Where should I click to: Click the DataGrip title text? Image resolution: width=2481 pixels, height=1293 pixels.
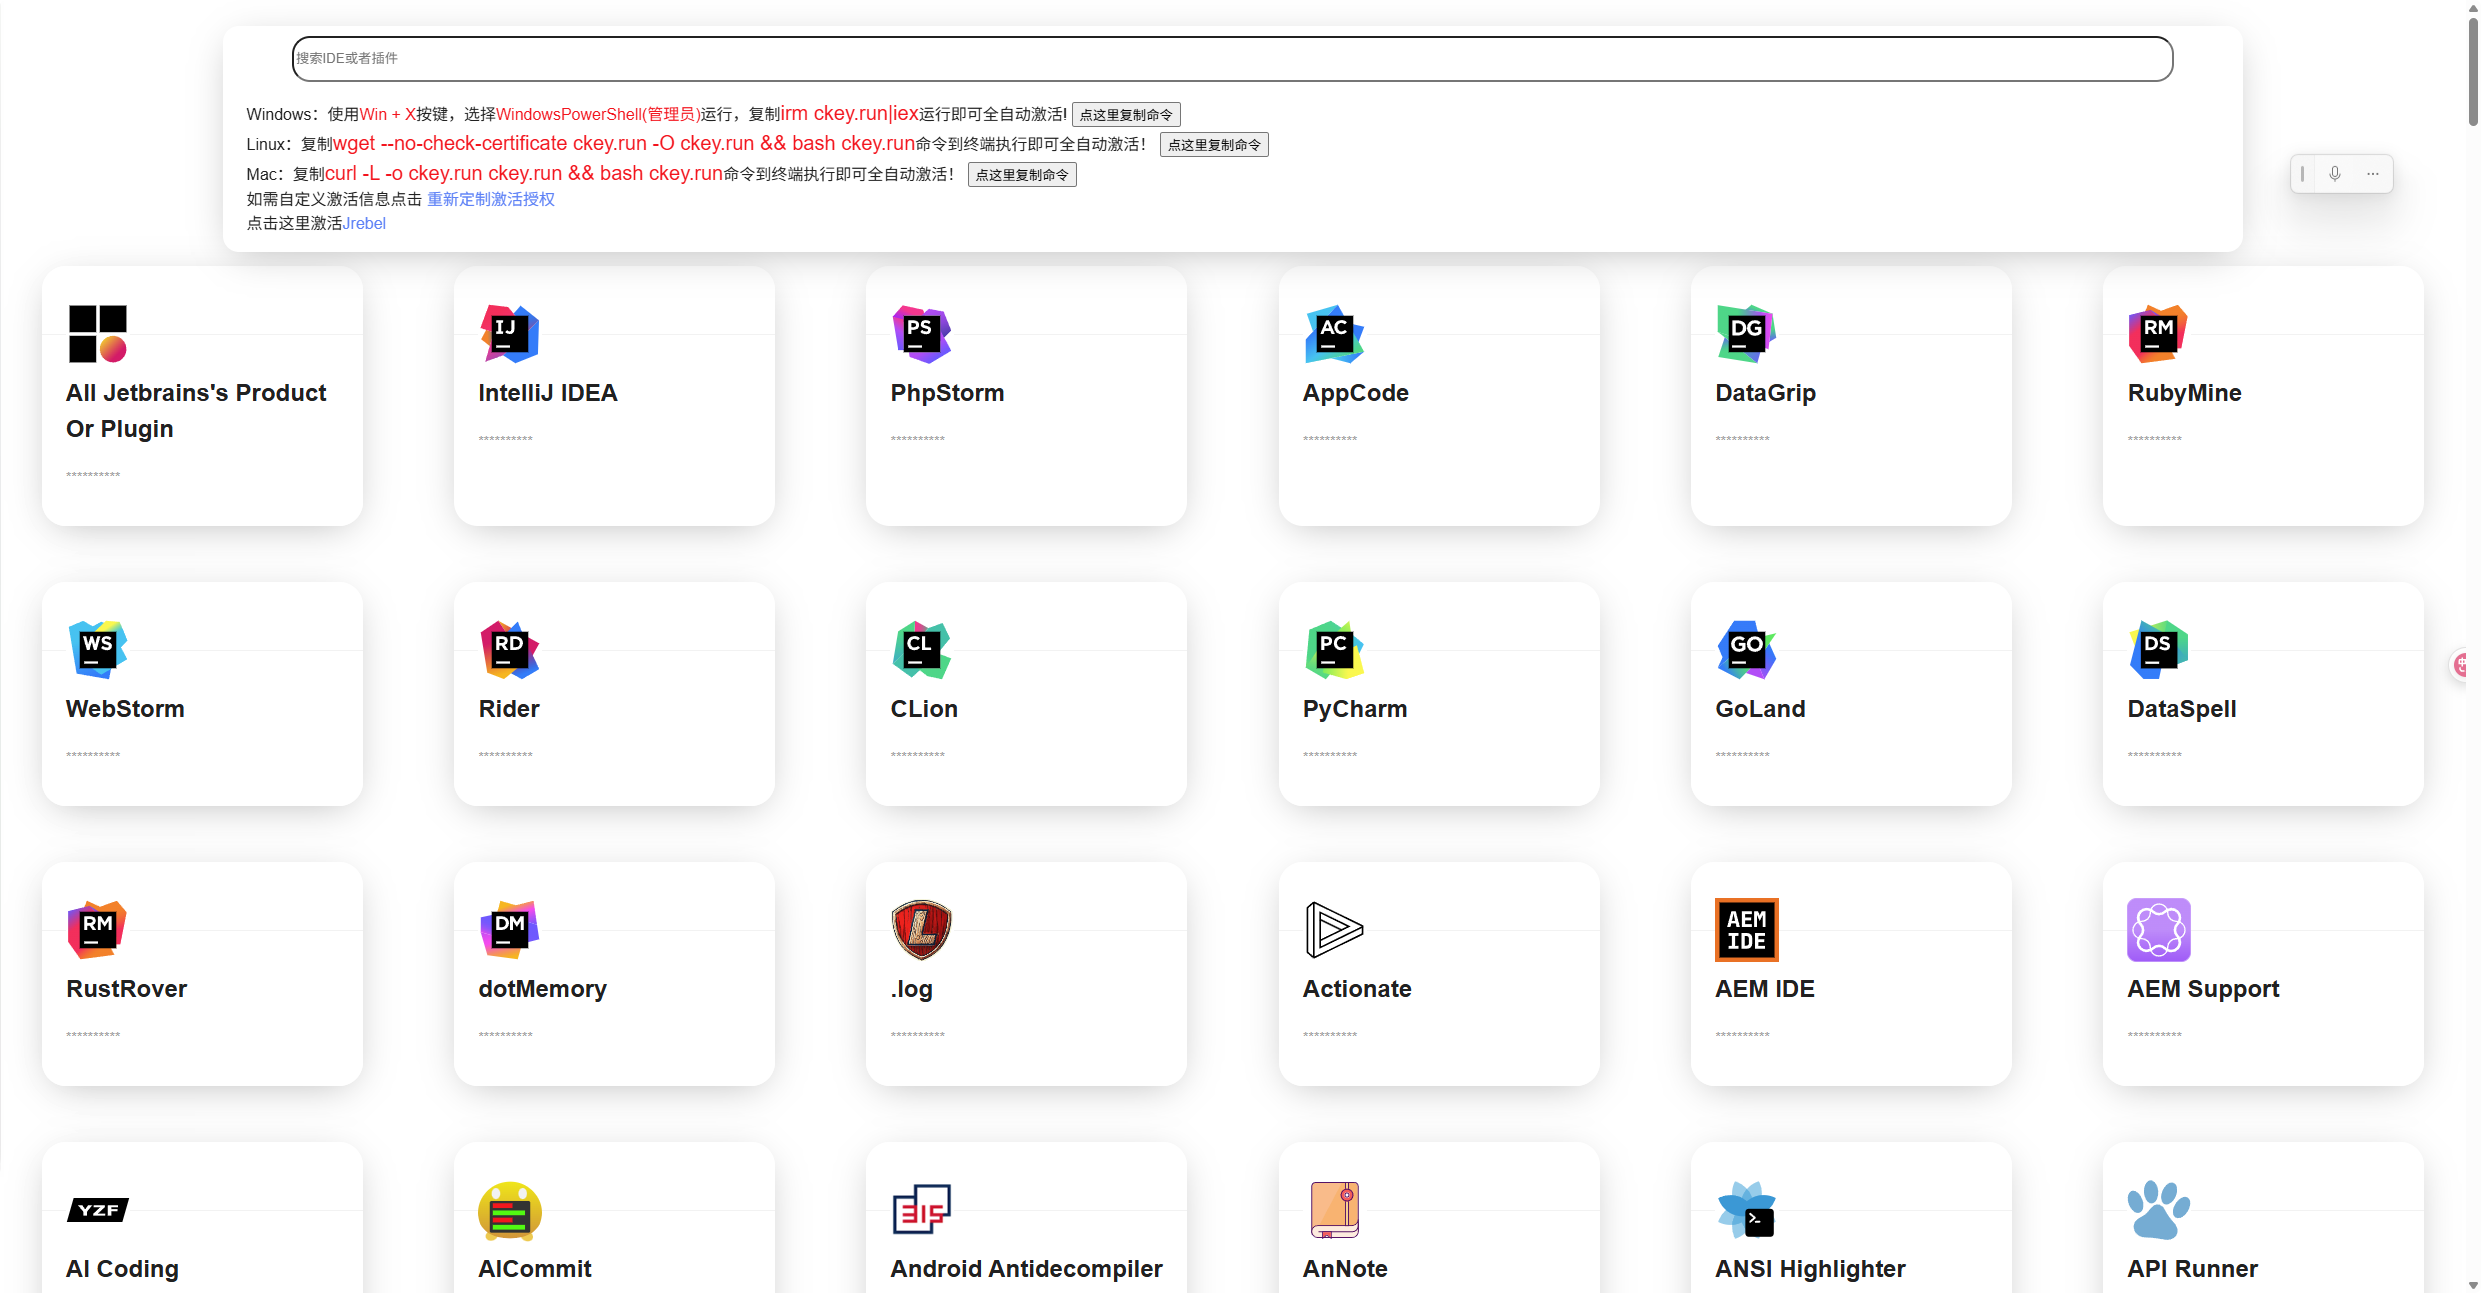click(x=1765, y=393)
